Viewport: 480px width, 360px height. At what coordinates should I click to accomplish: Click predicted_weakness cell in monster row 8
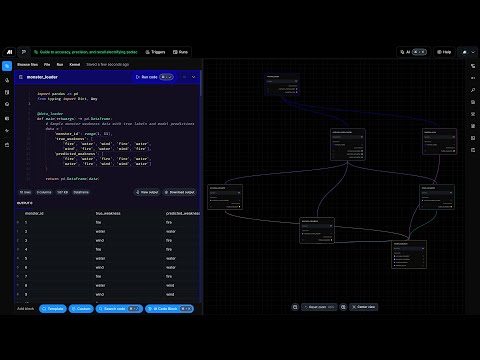click(x=170, y=285)
